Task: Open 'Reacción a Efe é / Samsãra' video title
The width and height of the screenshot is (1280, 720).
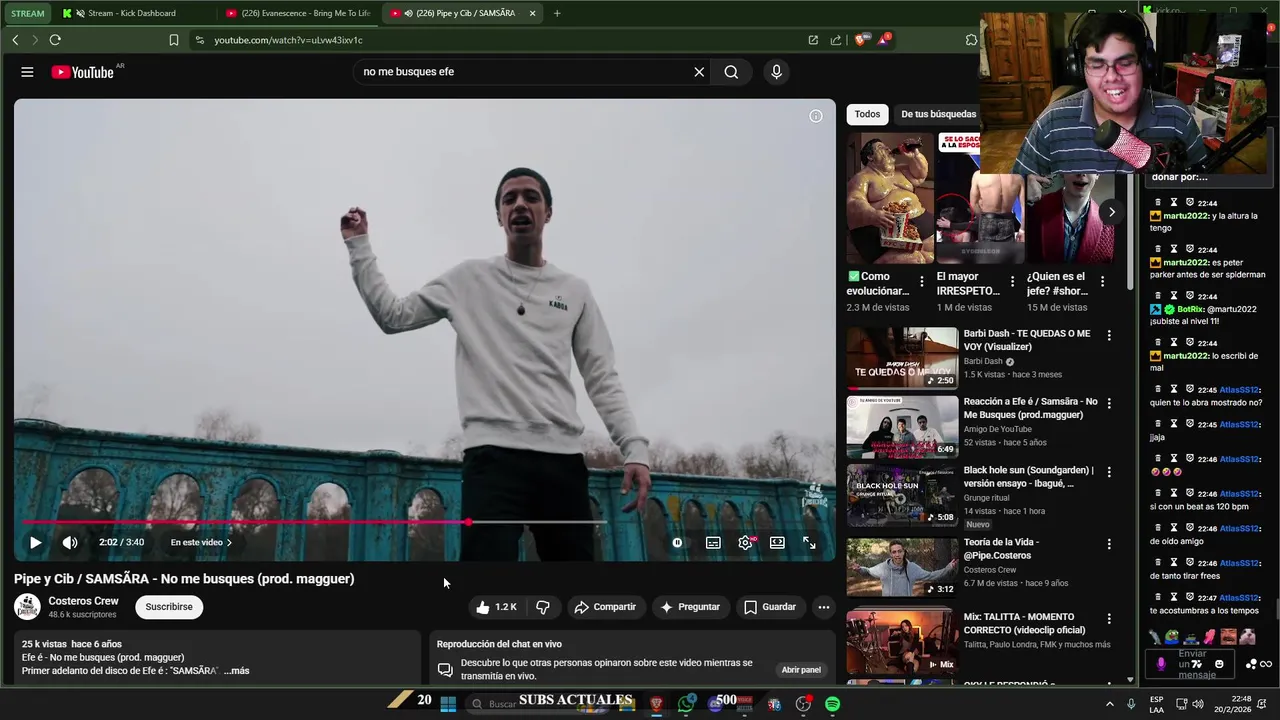Action: 1030,408
